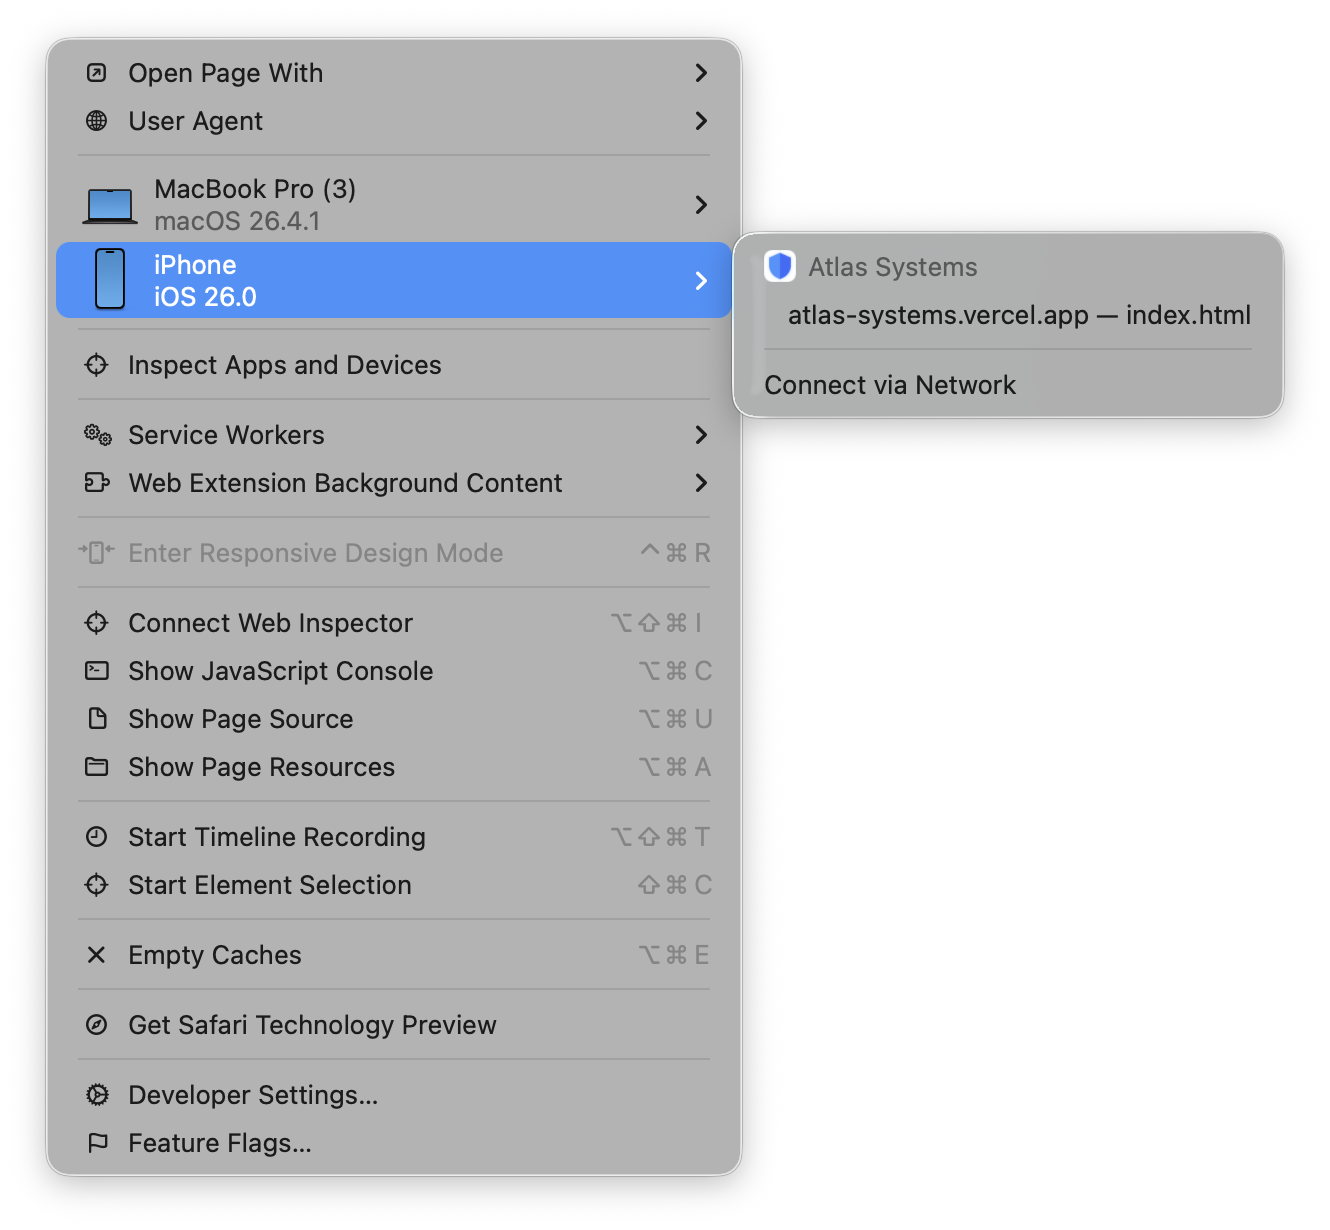Viewport: 1330px width, 1230px height.
Task: Click the Web Extension Background Content puzzle icon
Action: pos(97,483)
